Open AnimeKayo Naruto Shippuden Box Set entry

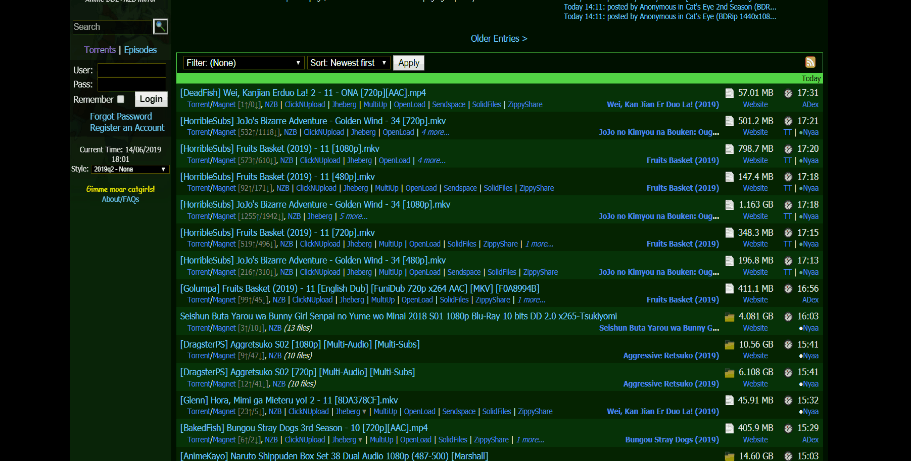334,456
